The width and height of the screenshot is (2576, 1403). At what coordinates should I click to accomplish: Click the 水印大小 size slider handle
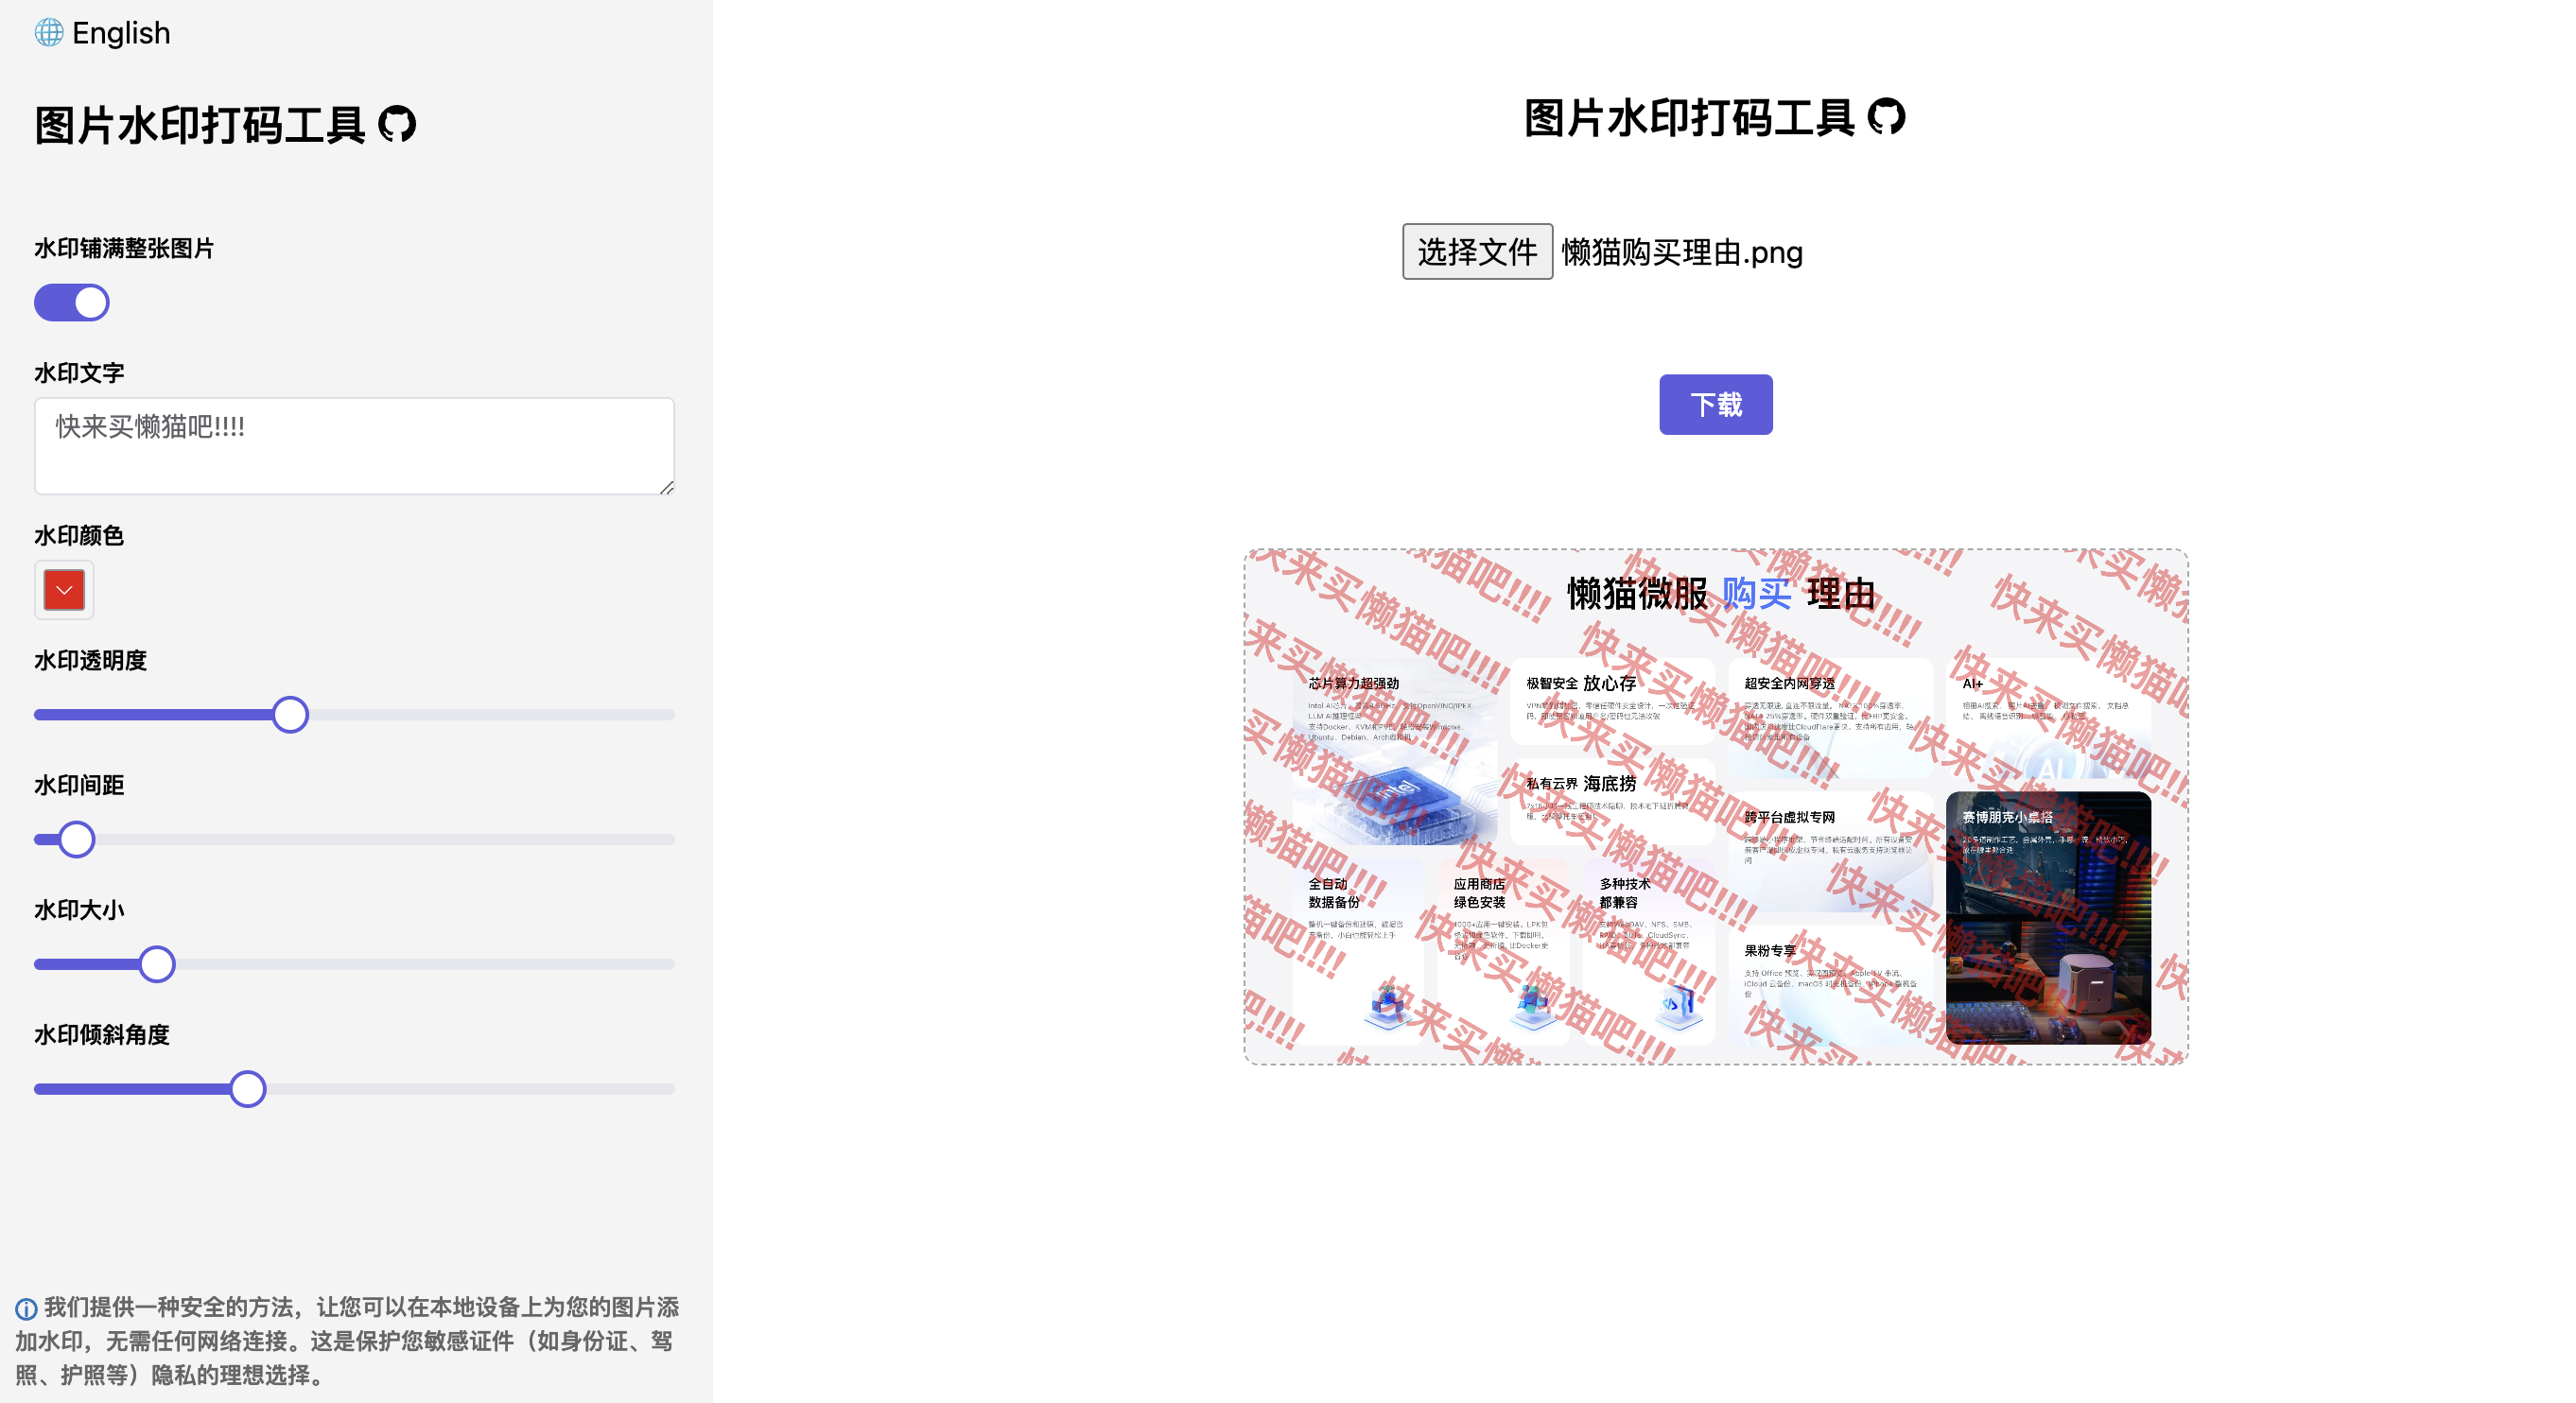[157, 965]
